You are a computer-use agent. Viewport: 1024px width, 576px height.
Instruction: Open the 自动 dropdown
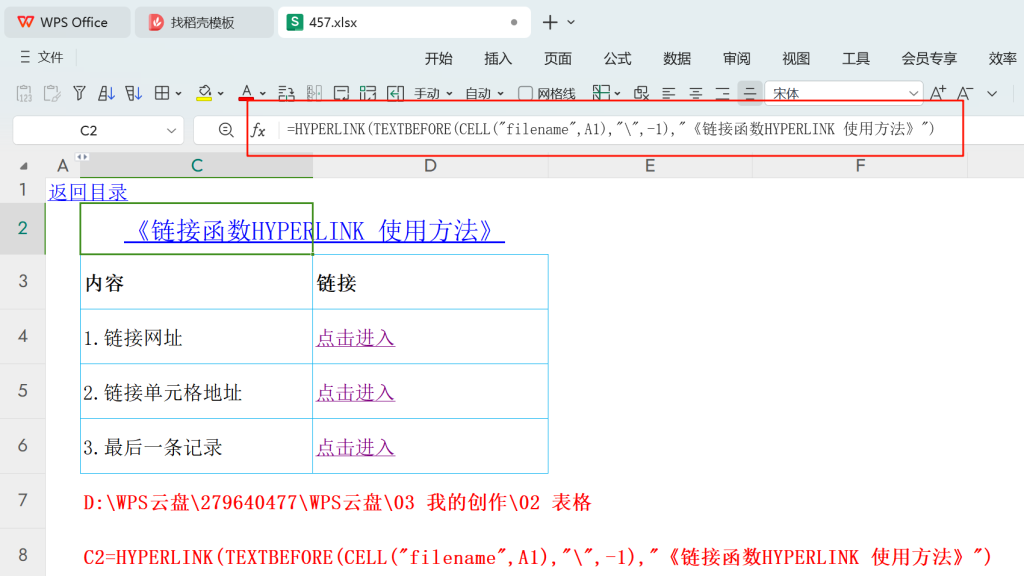(484, 94)
